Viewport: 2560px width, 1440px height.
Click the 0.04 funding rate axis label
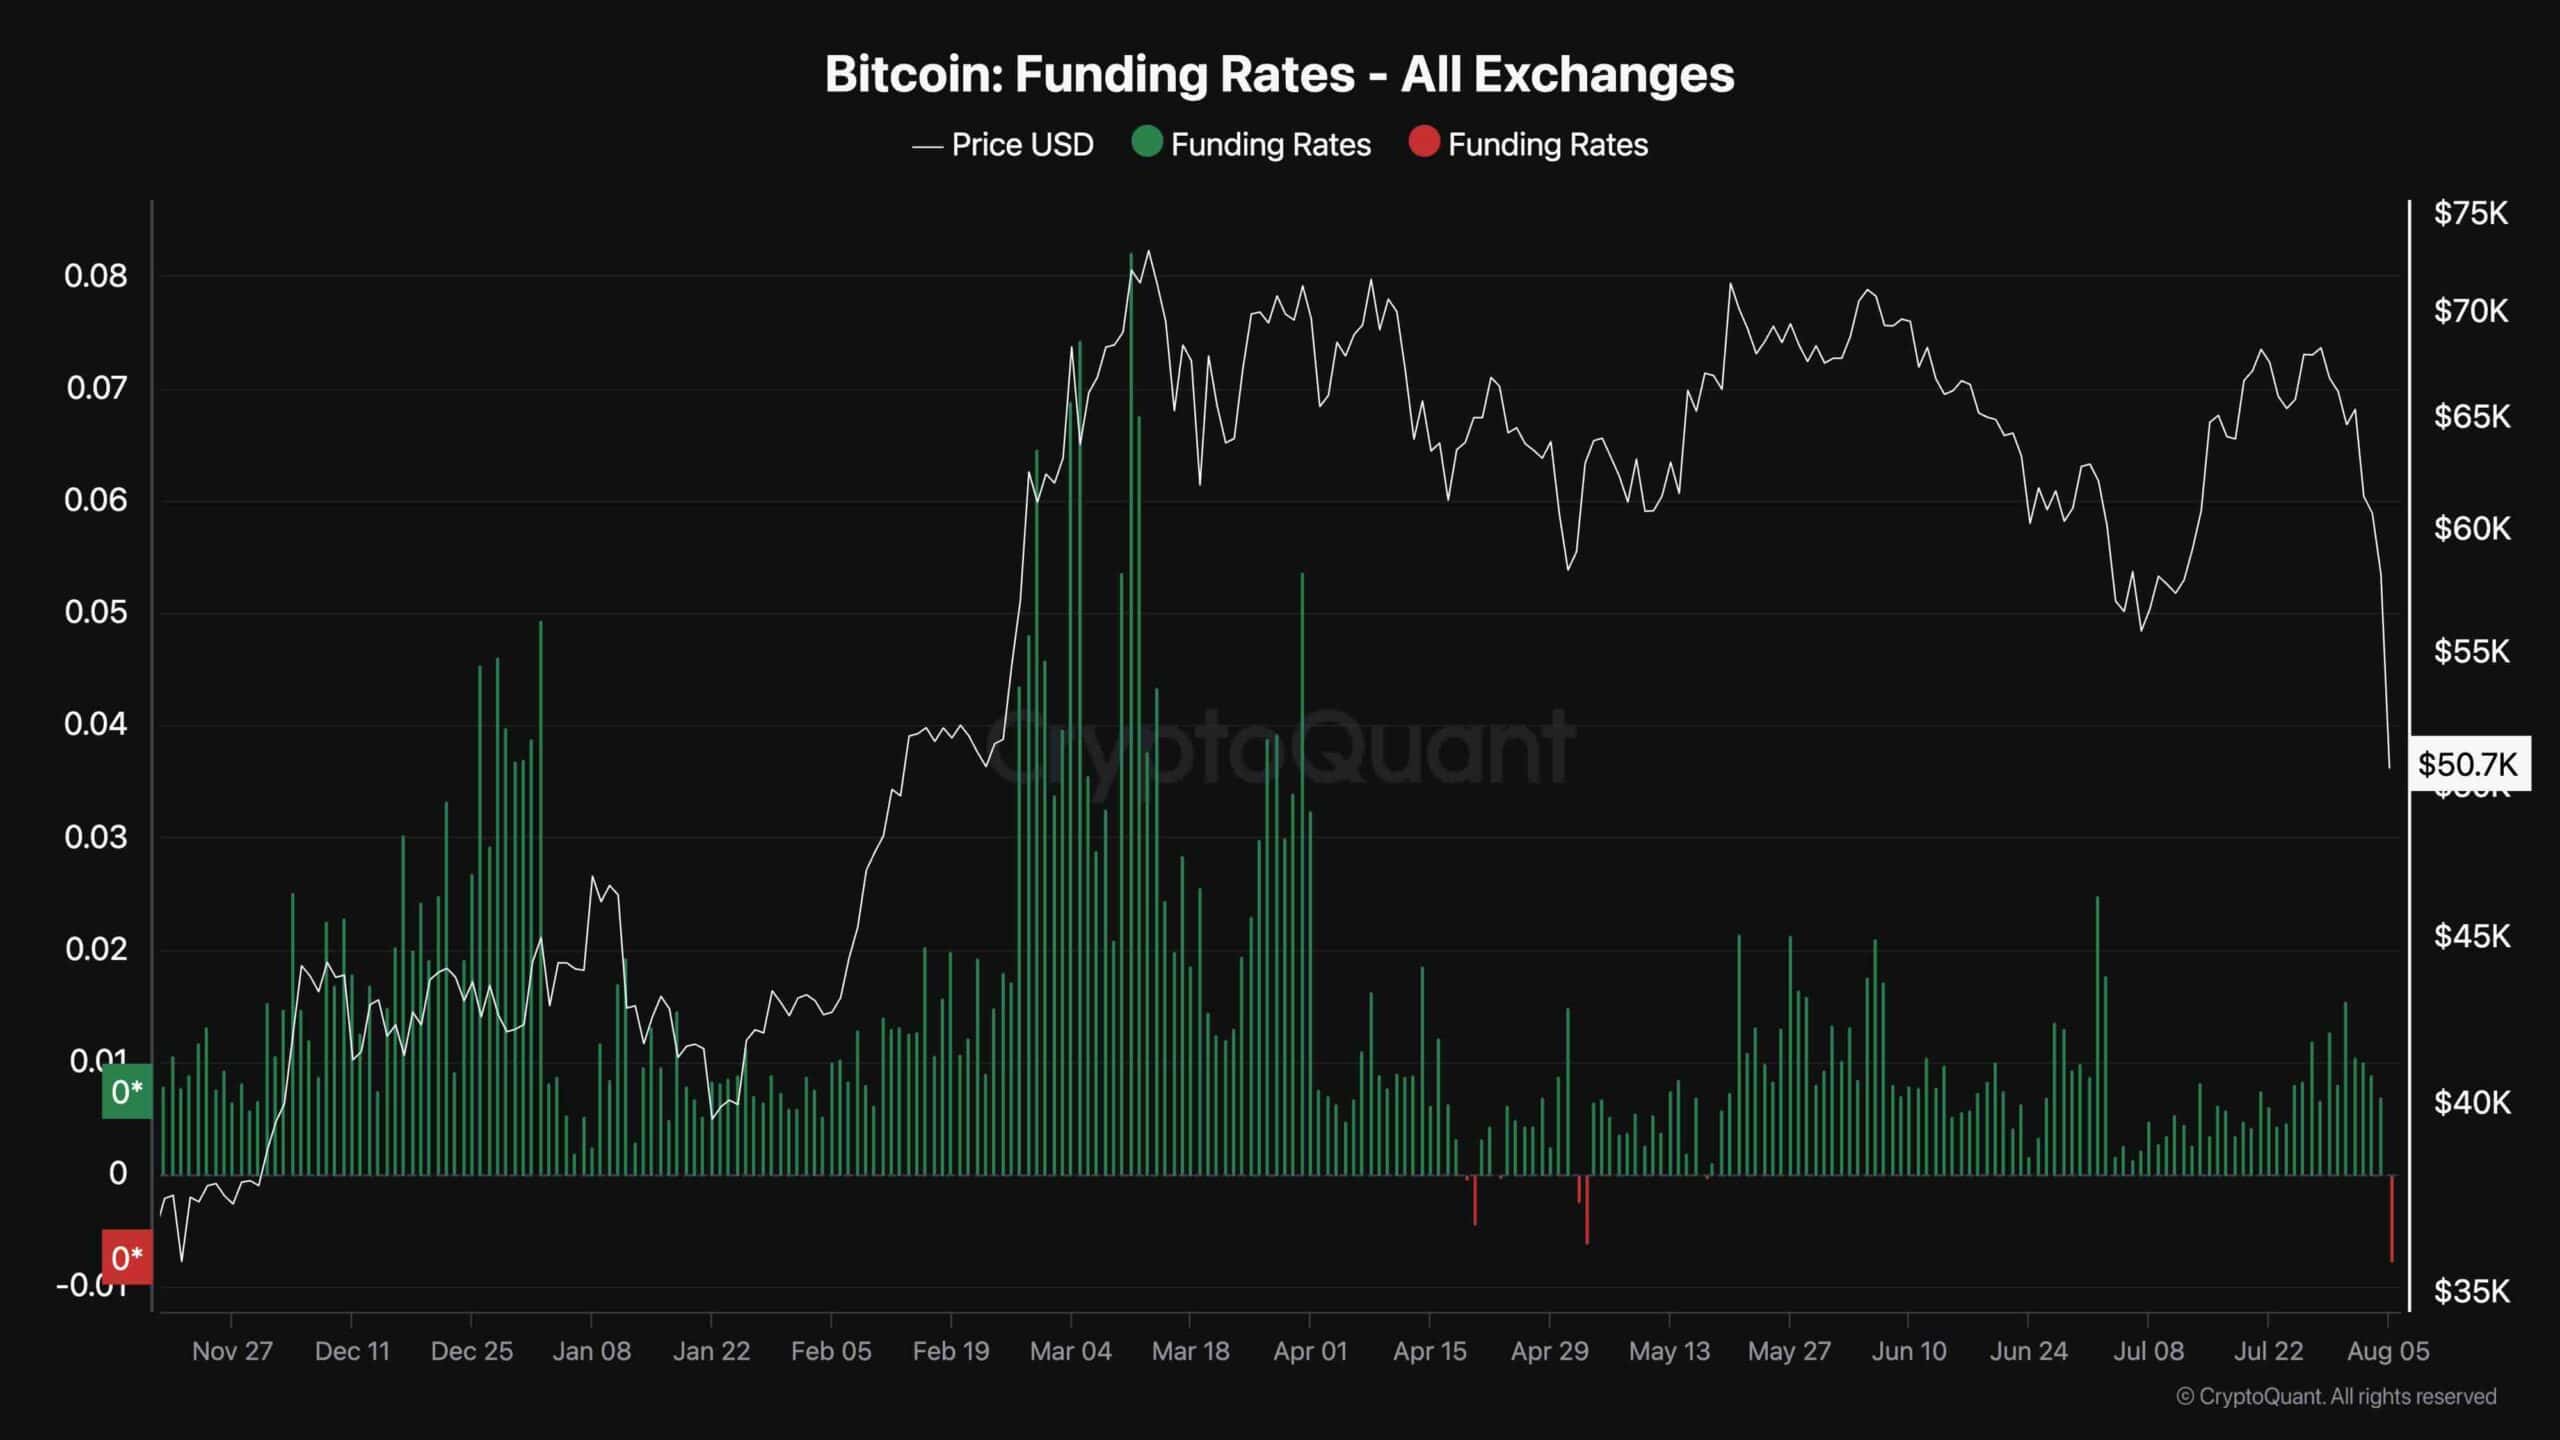pyautogui.click(x=96, y=724)
